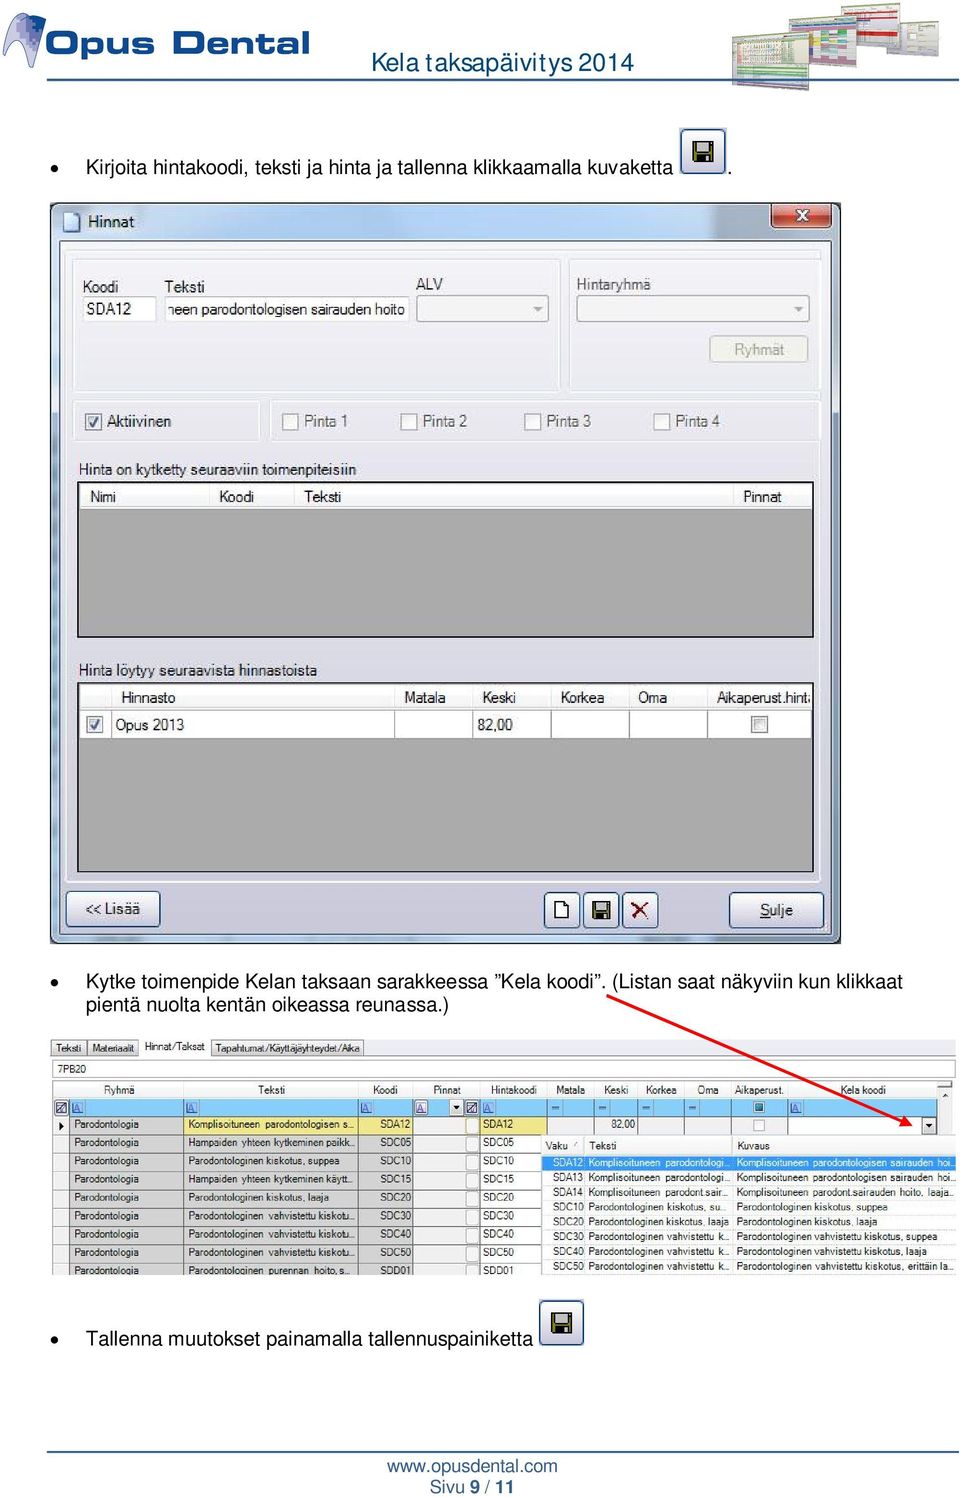Switch to the Teksti tab

pos(69,1048)
